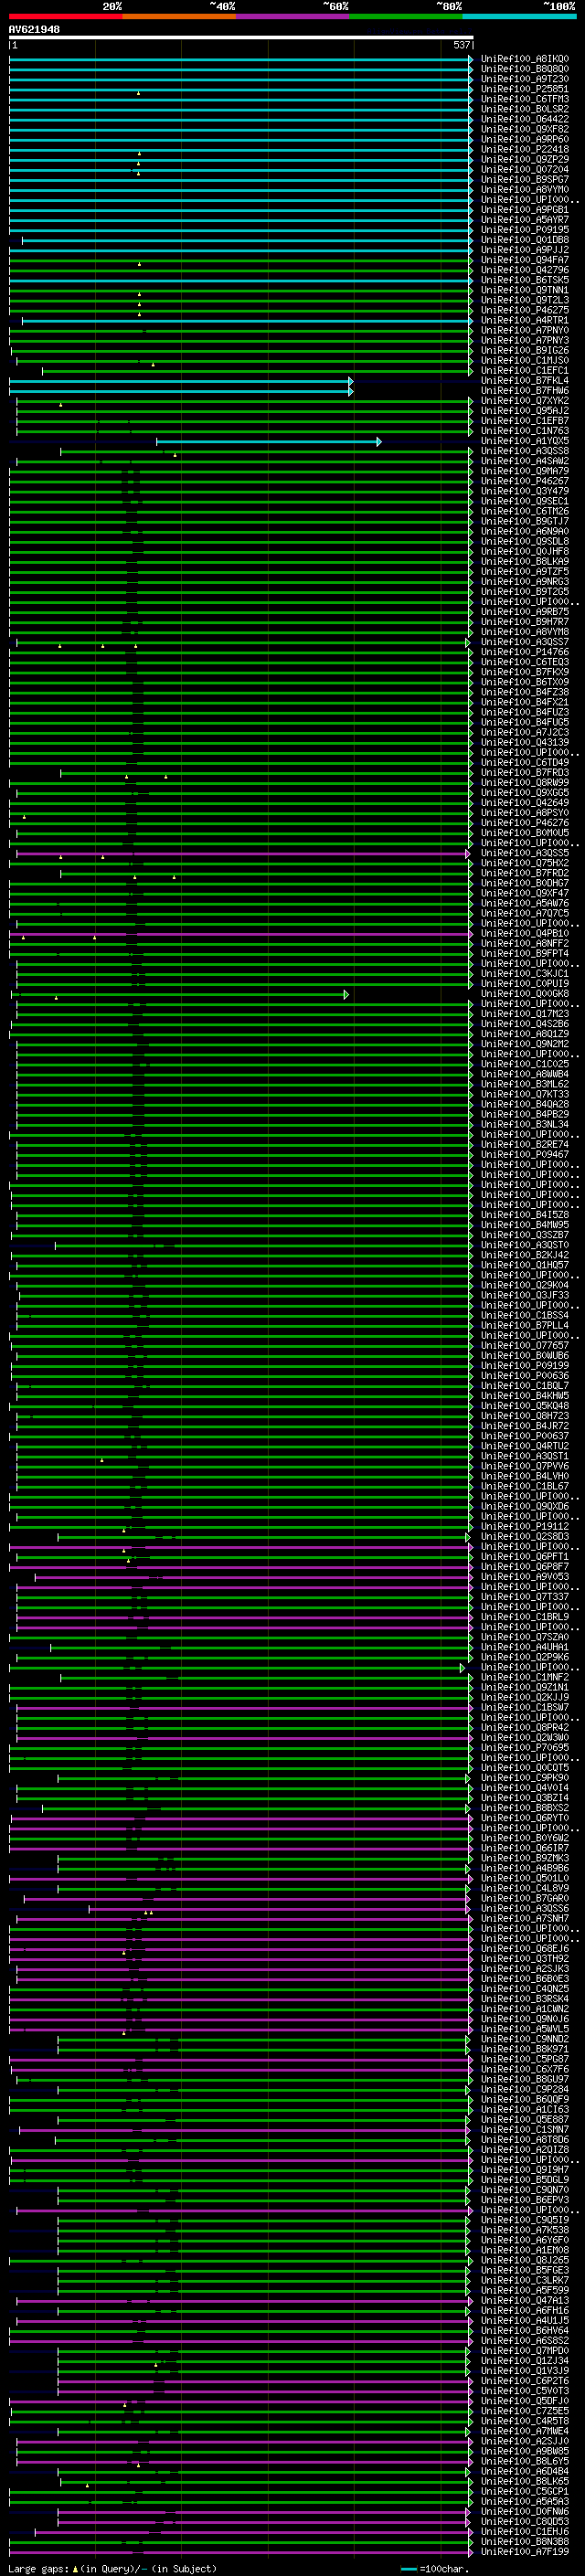The width and height of the screenshot is (585, 2576).
Task: Click the UniRef100_B7FHW6 label
Action: click(x=525, y=391)
